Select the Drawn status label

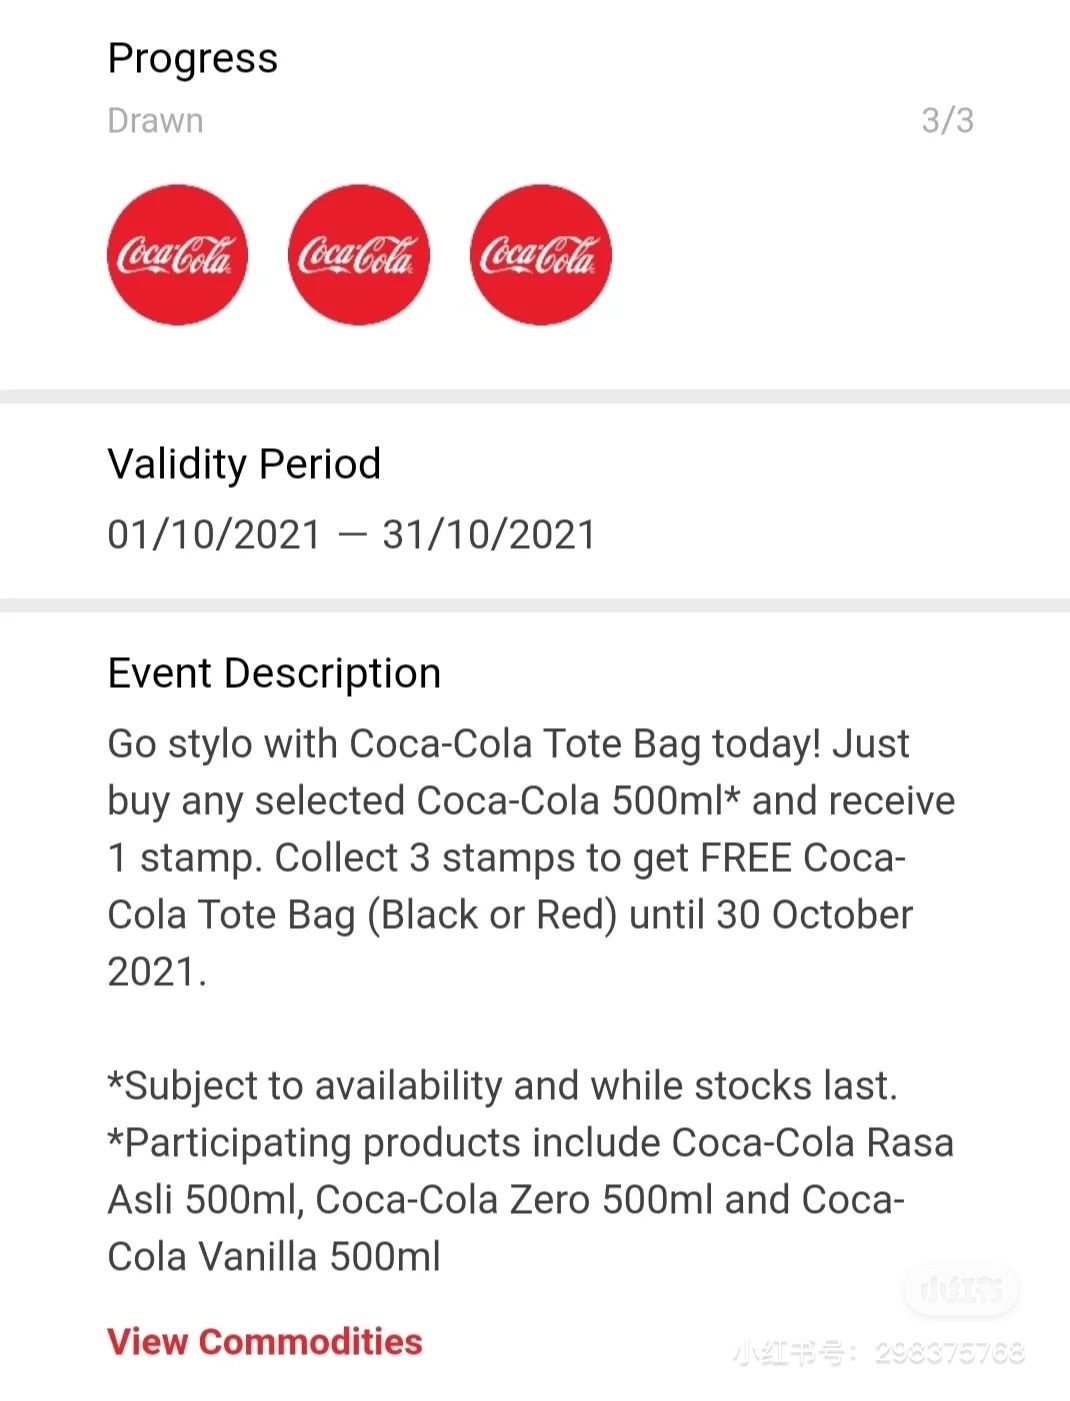155,121
